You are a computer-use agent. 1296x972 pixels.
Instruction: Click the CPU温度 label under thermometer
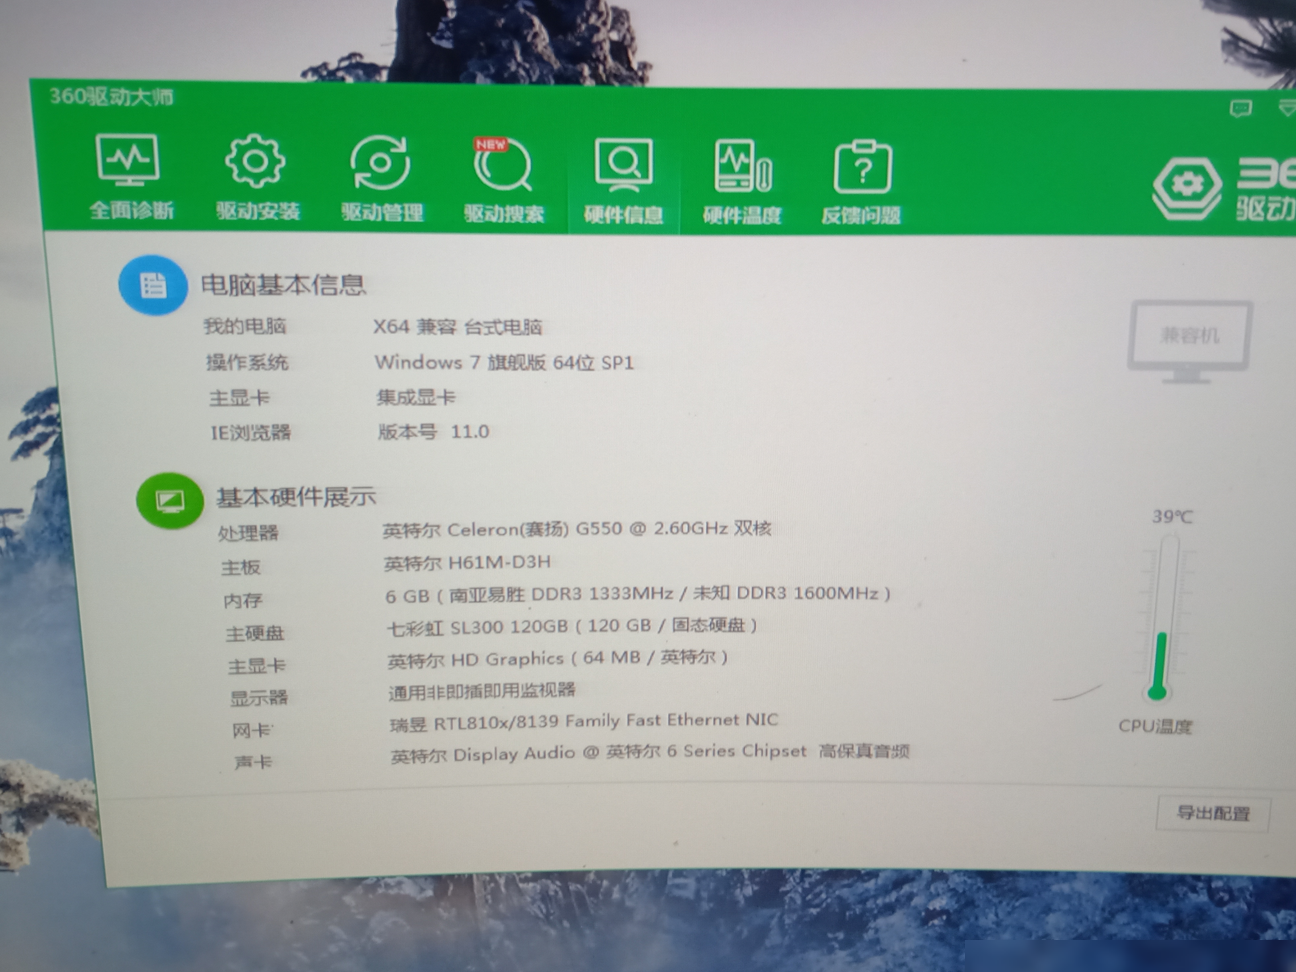(x=1155, y=726)
